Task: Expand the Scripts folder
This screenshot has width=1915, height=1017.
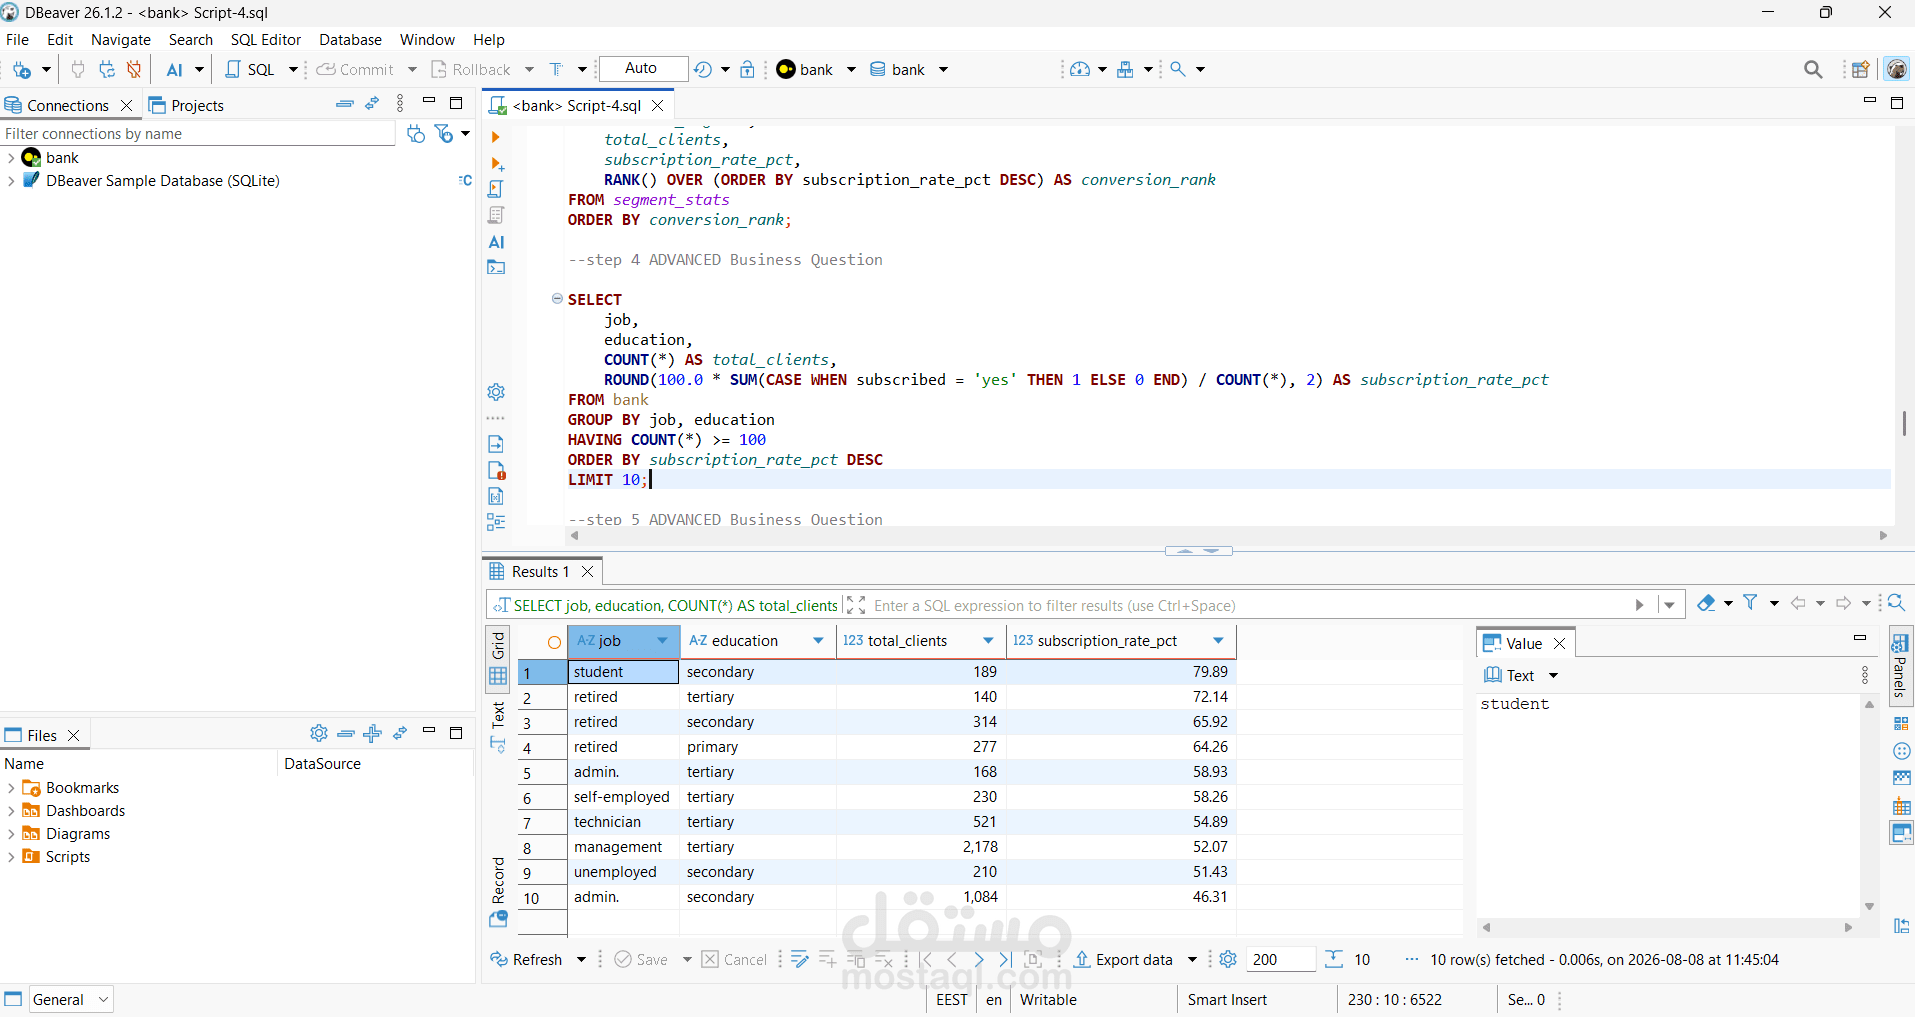Action: [x=11, y=857]
